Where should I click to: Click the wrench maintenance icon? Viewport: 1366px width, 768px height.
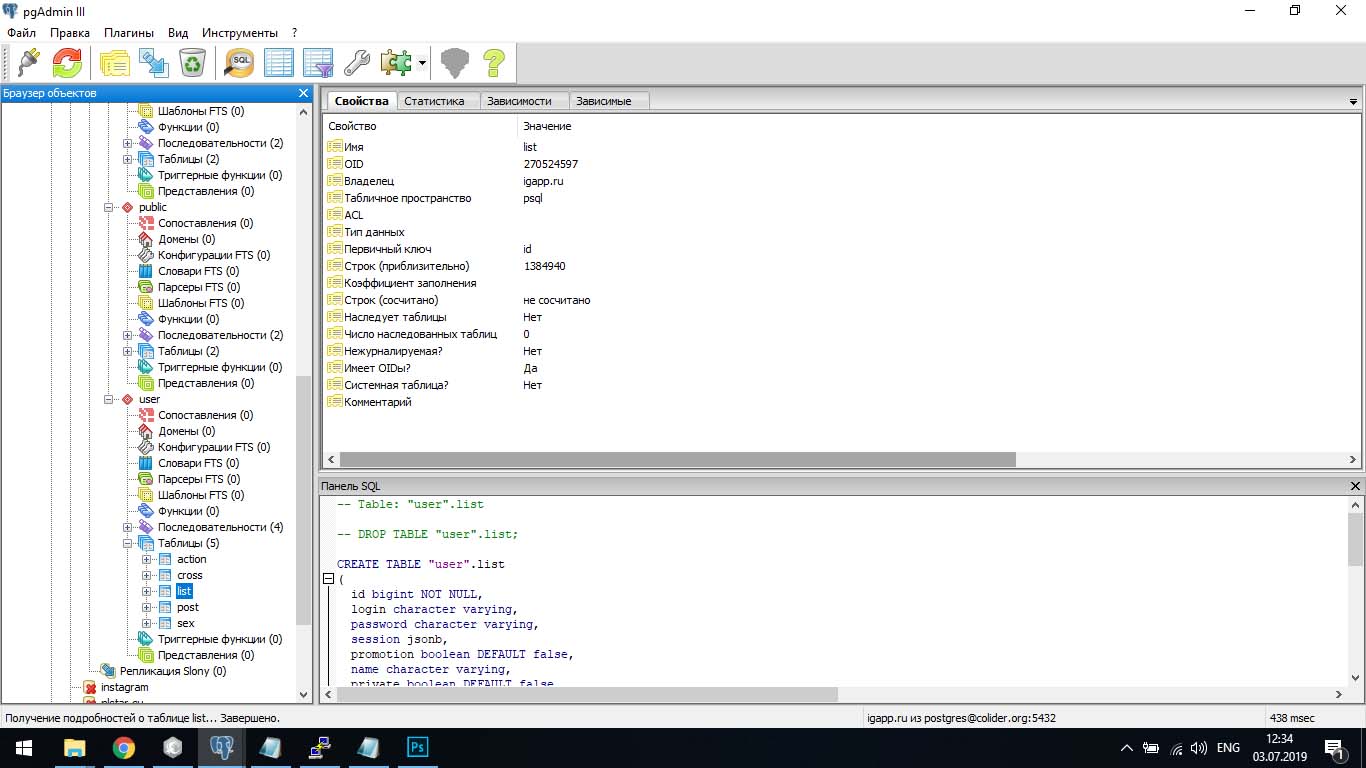click(356, 63)
